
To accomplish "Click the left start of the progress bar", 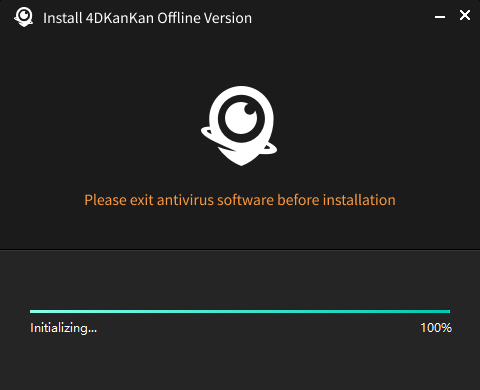I will tap(32, 312).
